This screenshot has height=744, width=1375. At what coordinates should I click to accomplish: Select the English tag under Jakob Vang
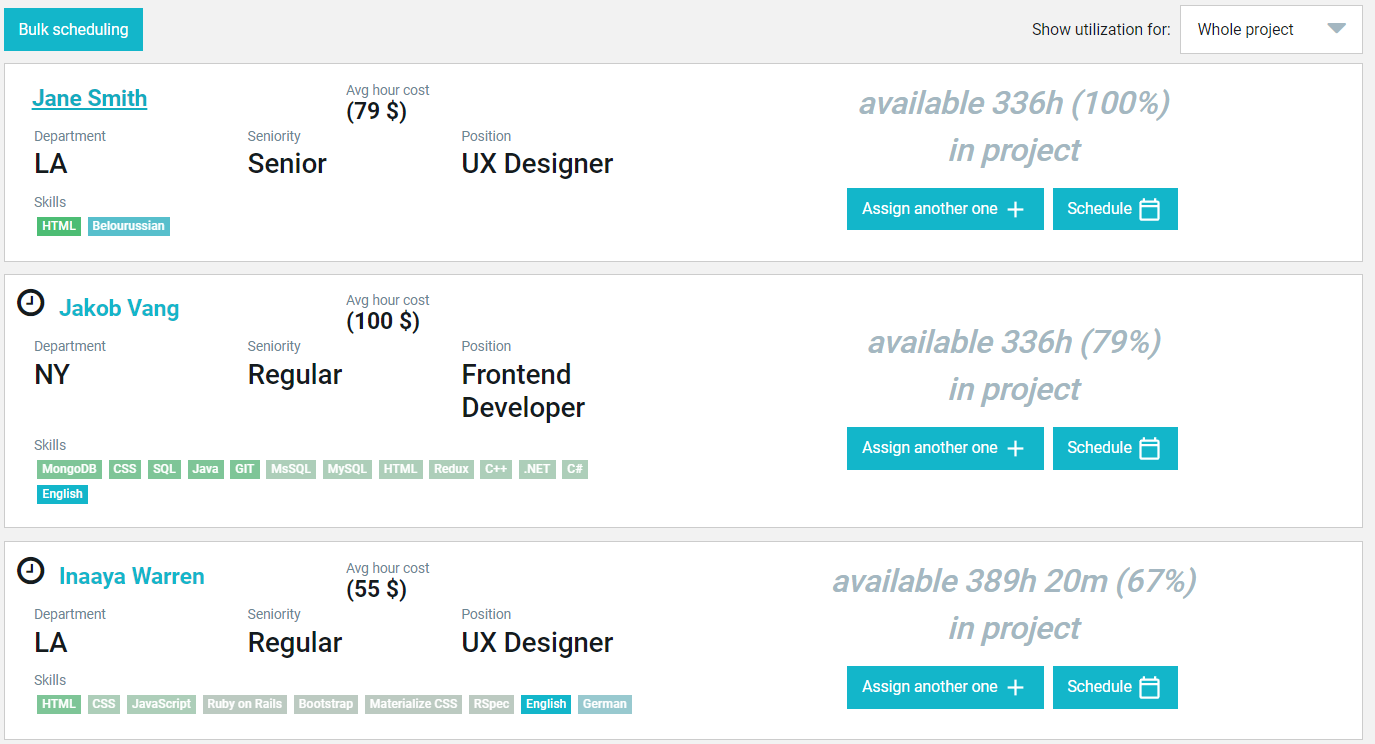[62, 494]
